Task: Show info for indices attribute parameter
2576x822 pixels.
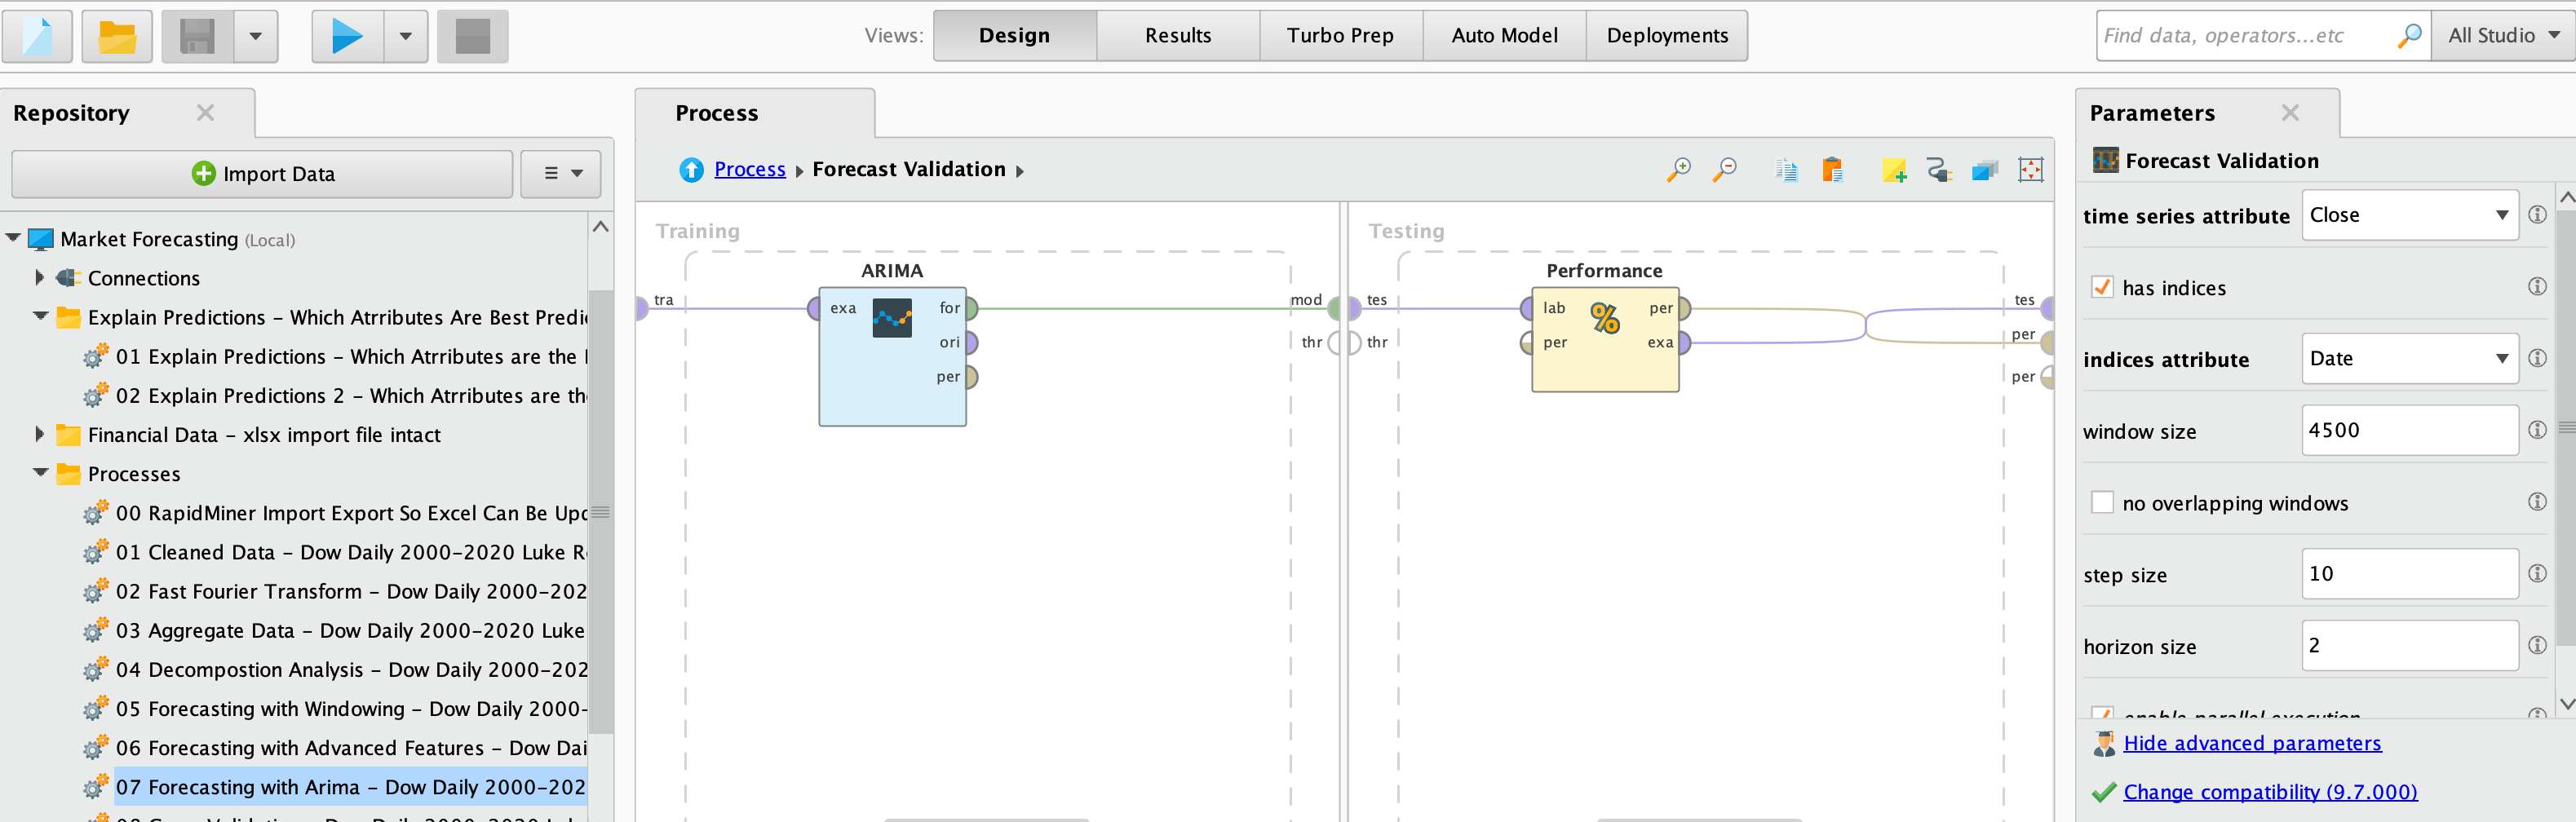Action: (2537, 358)
